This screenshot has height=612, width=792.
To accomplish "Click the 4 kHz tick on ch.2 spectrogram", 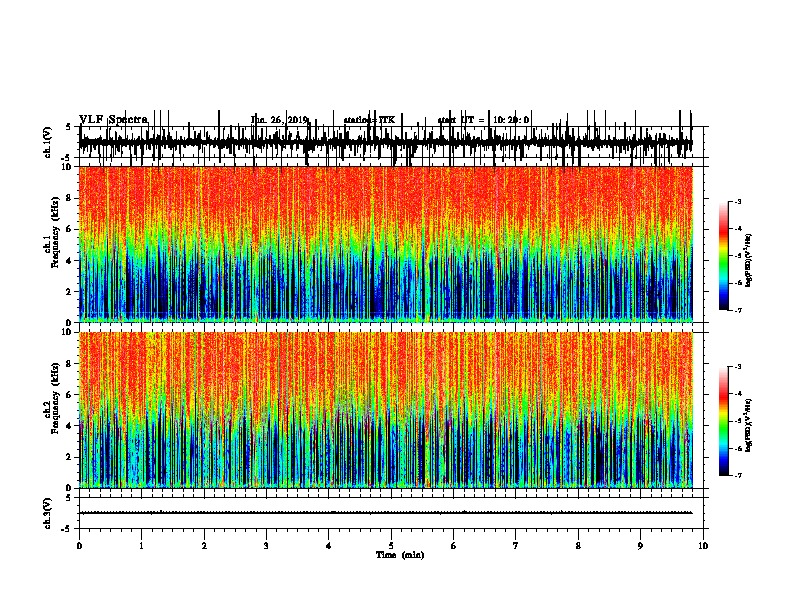I will tap(70, 426).
